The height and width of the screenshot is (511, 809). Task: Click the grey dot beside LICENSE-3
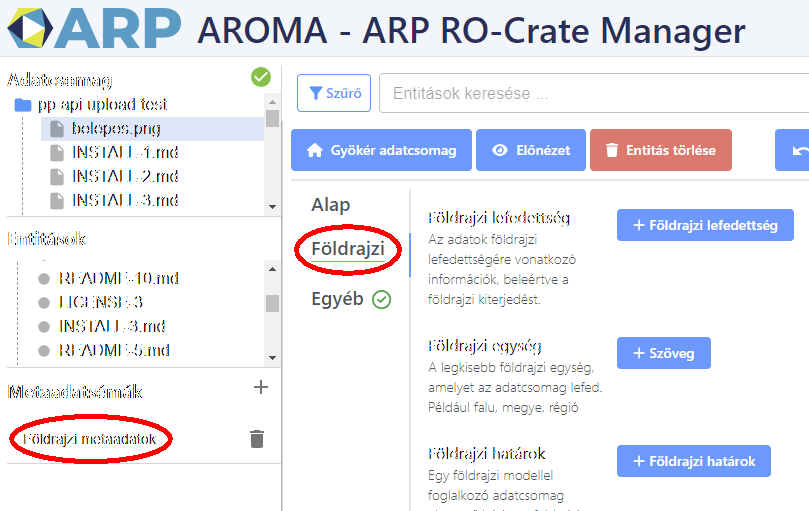tap(44, 303)
